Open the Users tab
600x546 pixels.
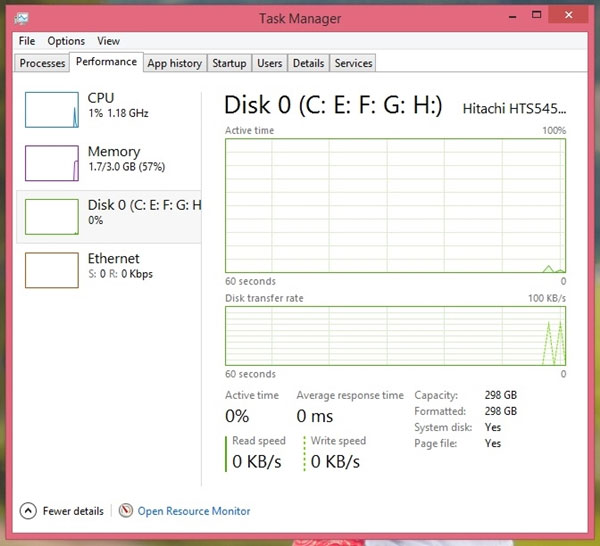(x=269, y=63)
